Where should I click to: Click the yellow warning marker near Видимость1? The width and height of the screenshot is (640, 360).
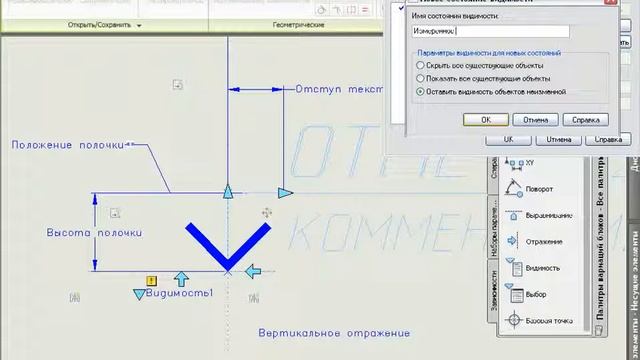(151, 281)
